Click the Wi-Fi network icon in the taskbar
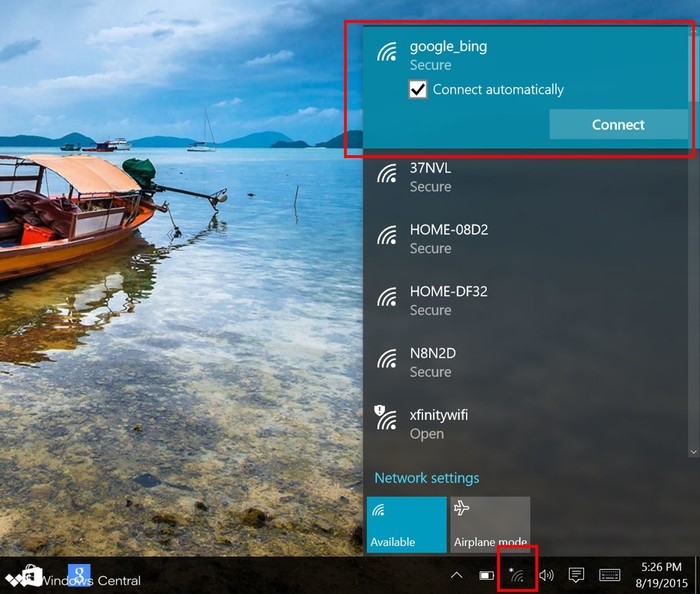Viewport: 700px width, 594px height. point(516,575)
